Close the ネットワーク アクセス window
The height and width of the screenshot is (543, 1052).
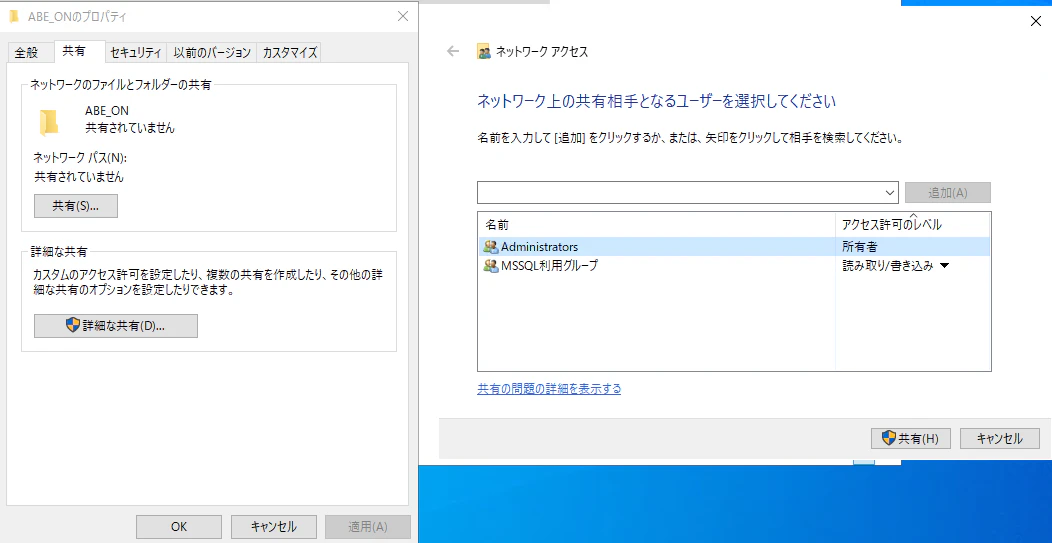1035,21
